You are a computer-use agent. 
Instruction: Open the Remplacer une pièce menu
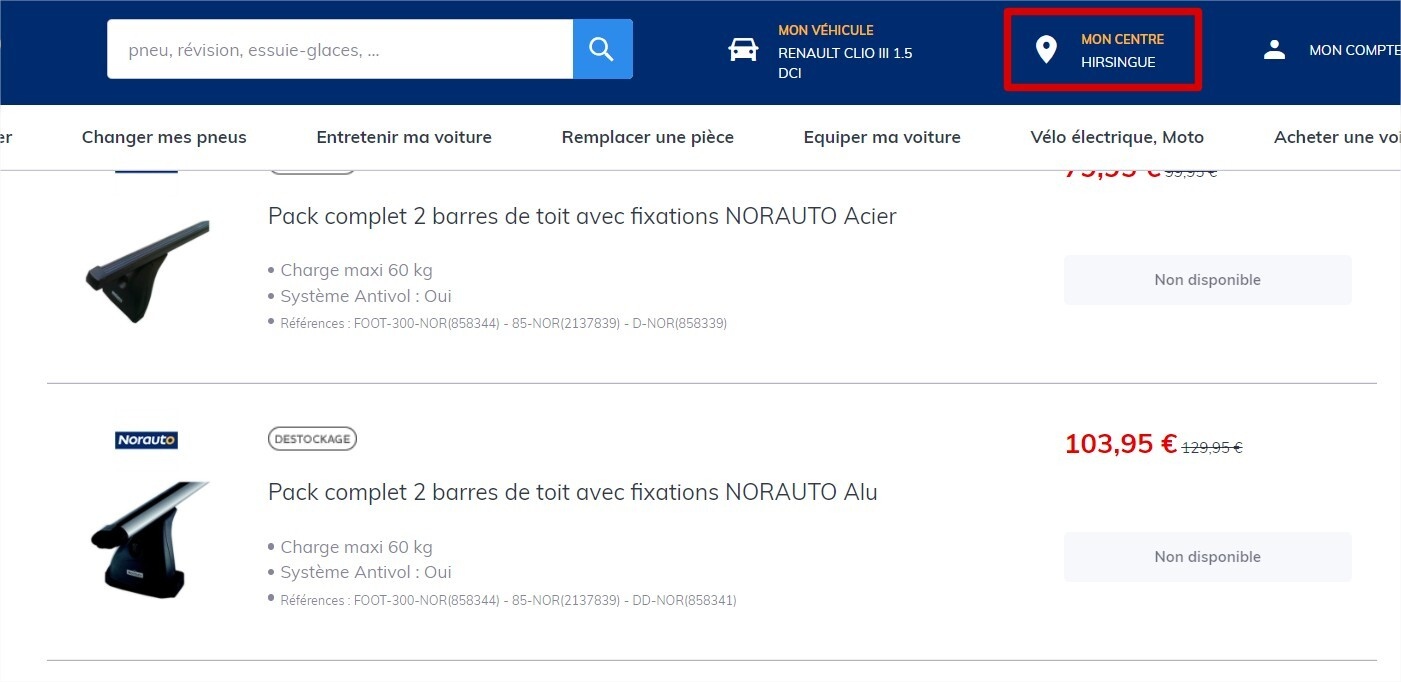(648, 137)
